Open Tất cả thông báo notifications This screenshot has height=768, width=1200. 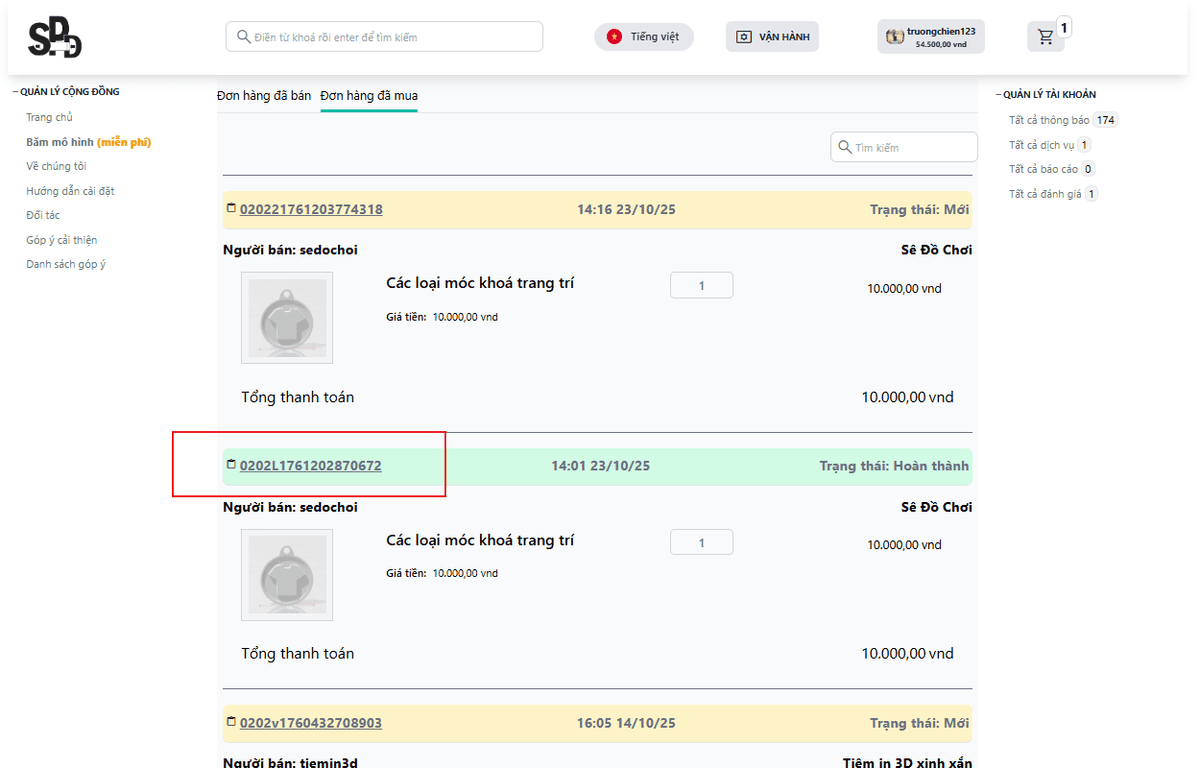[1049, 120]
